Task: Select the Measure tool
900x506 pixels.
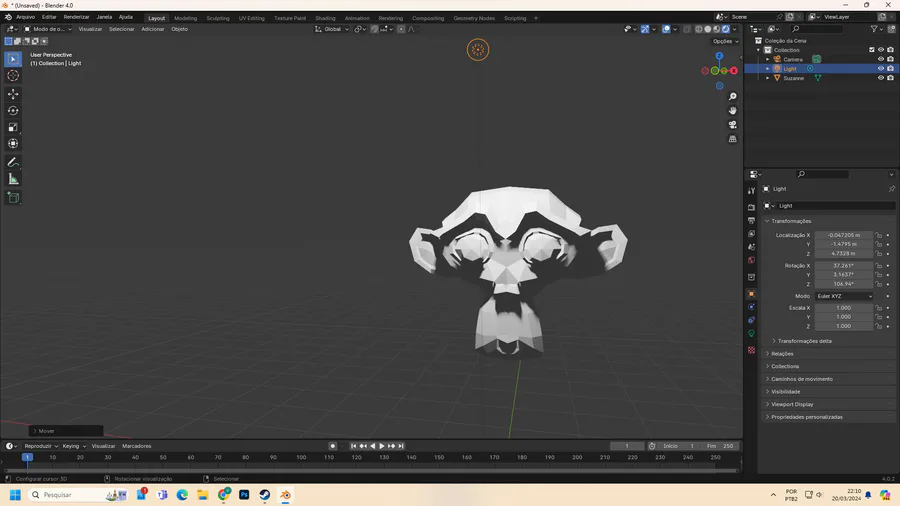Action: pyautogui.click(x=13, y=180)
